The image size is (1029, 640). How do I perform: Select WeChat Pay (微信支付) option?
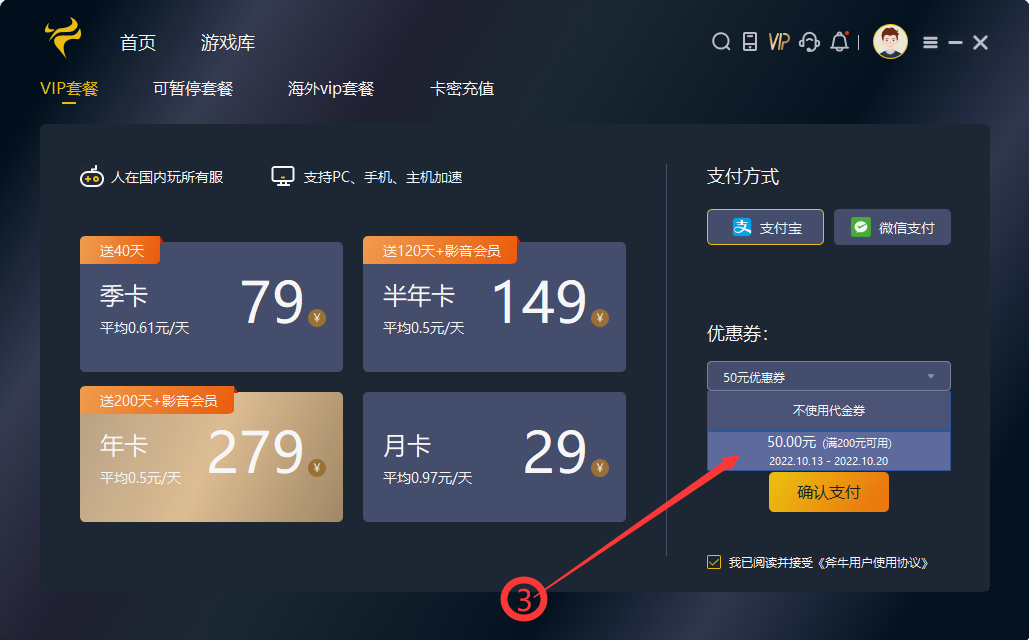tap(892, 227)
